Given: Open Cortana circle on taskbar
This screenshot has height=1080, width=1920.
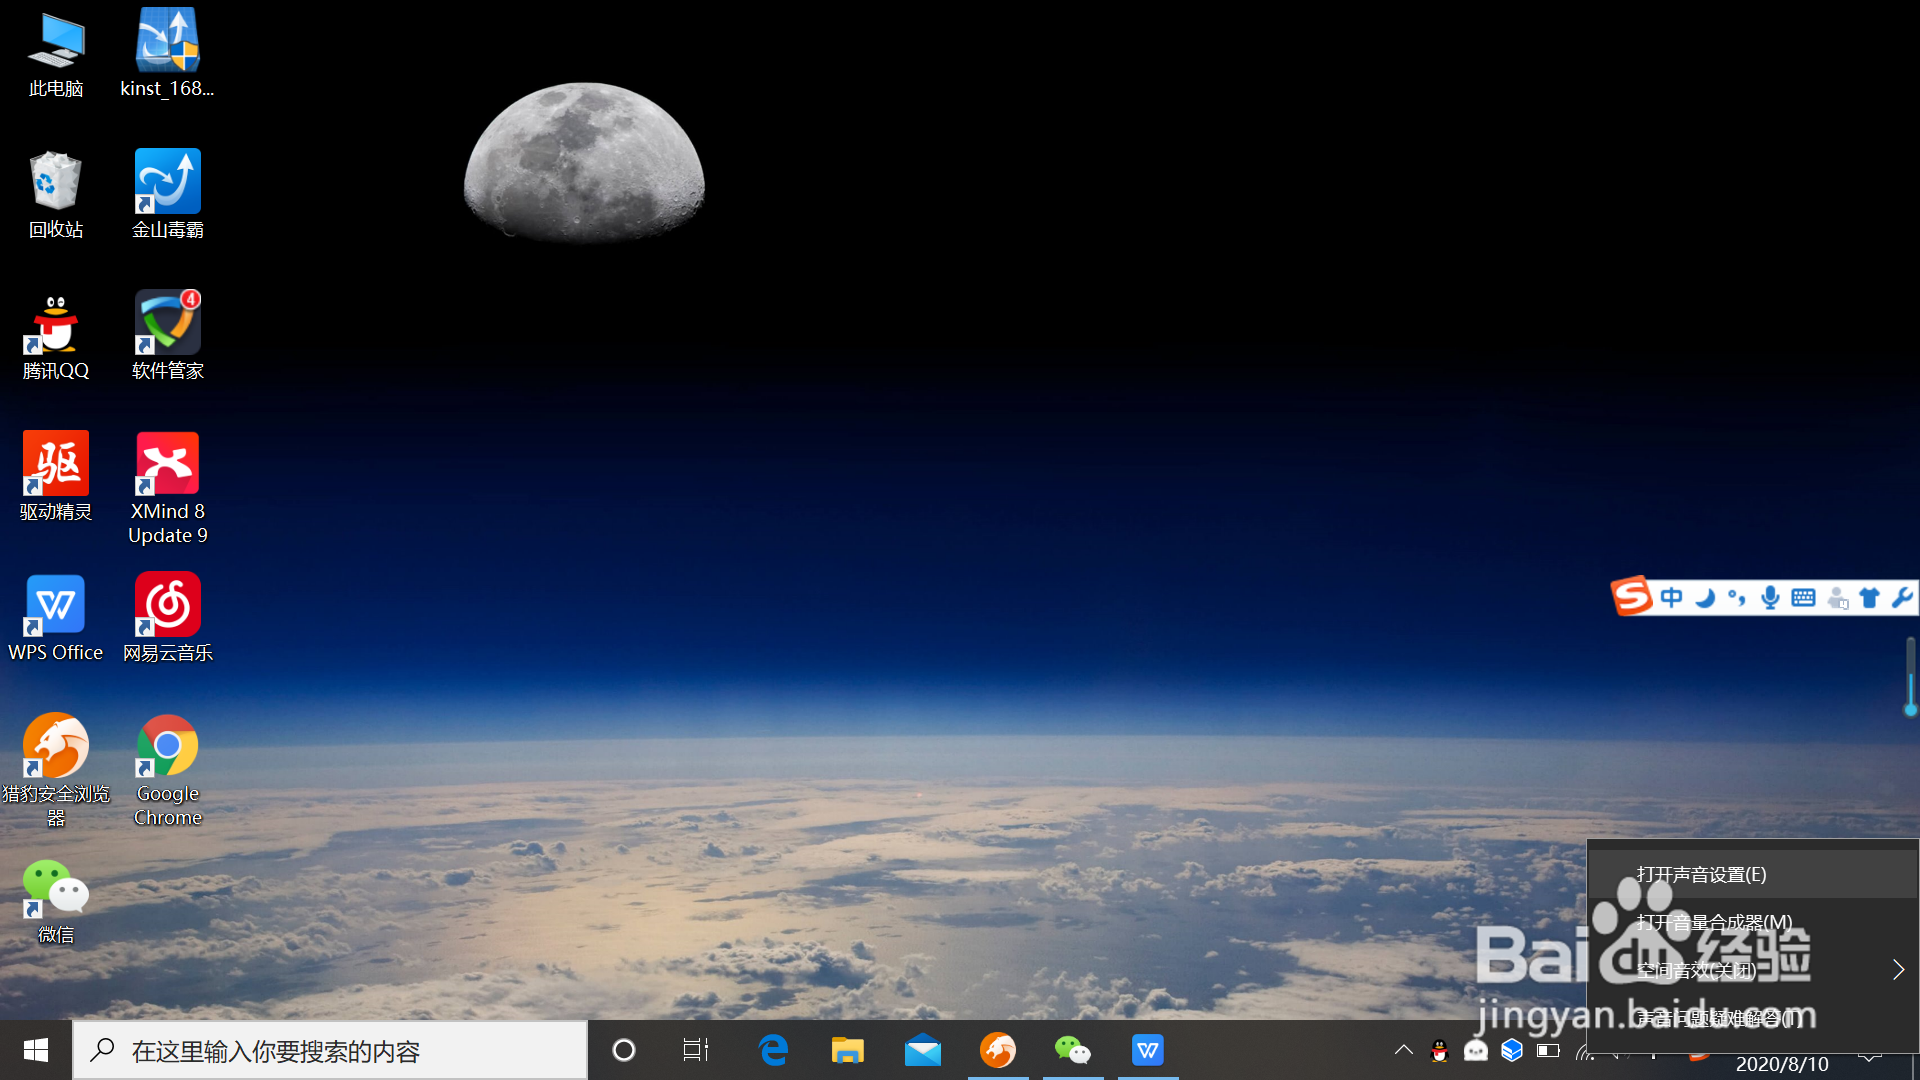Looking at the screenshot, I should [624, 1050].
